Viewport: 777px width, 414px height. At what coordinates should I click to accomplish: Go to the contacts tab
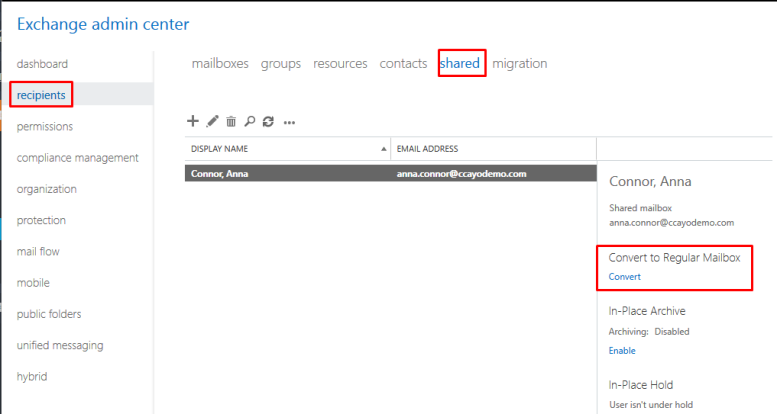point(403,63)
